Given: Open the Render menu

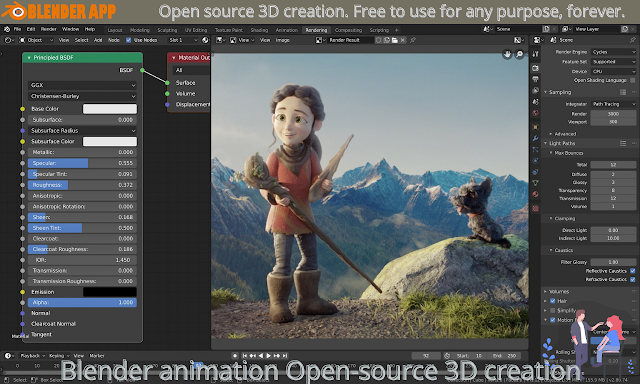Looking at the screenshot, I should [x=49, y=29].
